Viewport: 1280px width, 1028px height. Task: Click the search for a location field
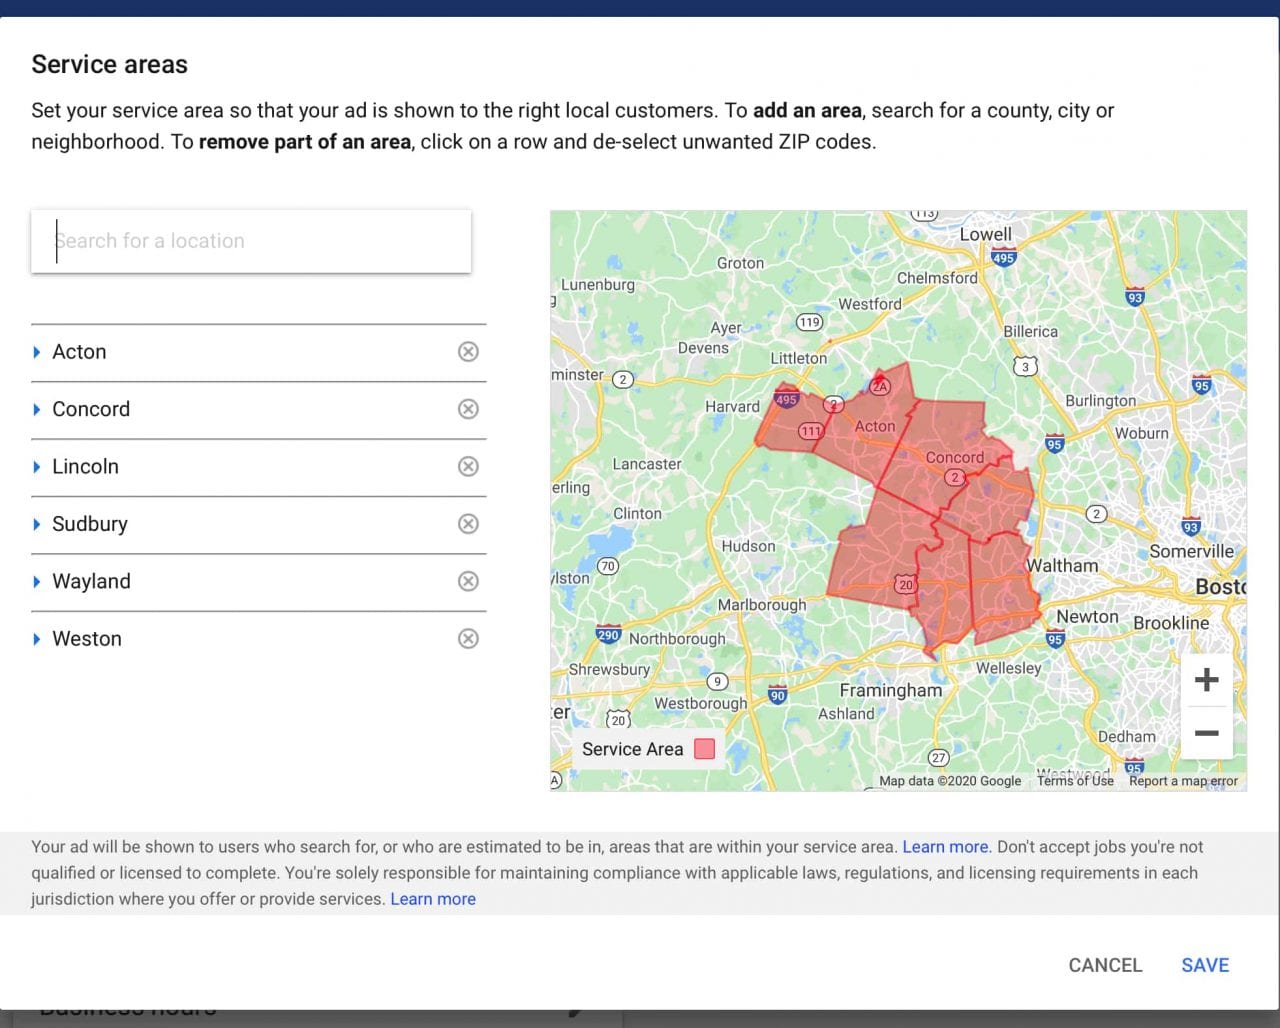click(250, 241)
